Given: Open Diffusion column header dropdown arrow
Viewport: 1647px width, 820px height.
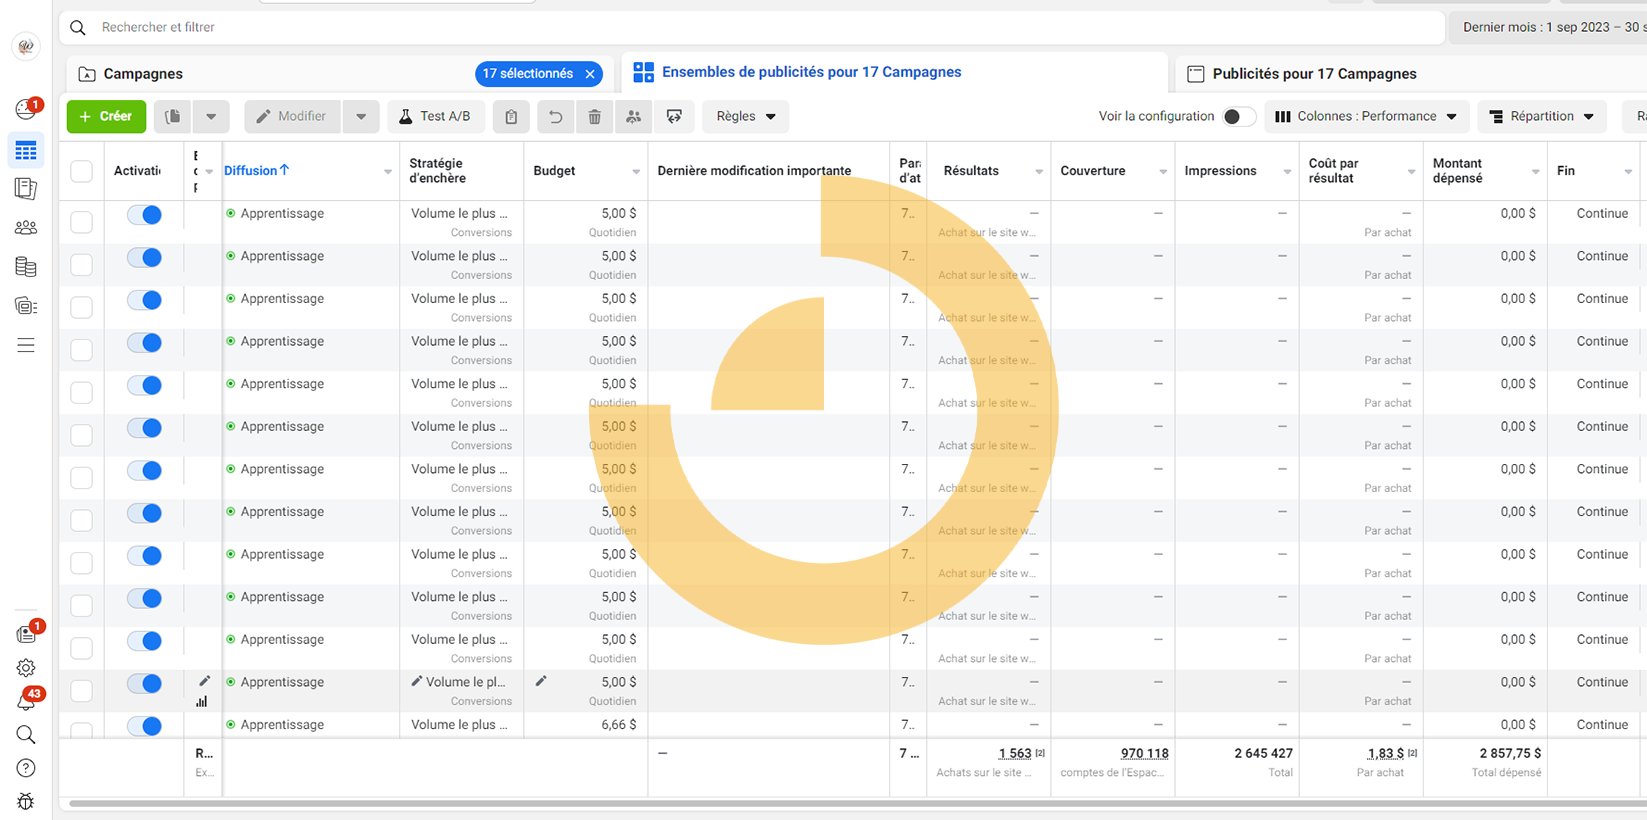Looking at the screenshot, I should click(388, 172).
